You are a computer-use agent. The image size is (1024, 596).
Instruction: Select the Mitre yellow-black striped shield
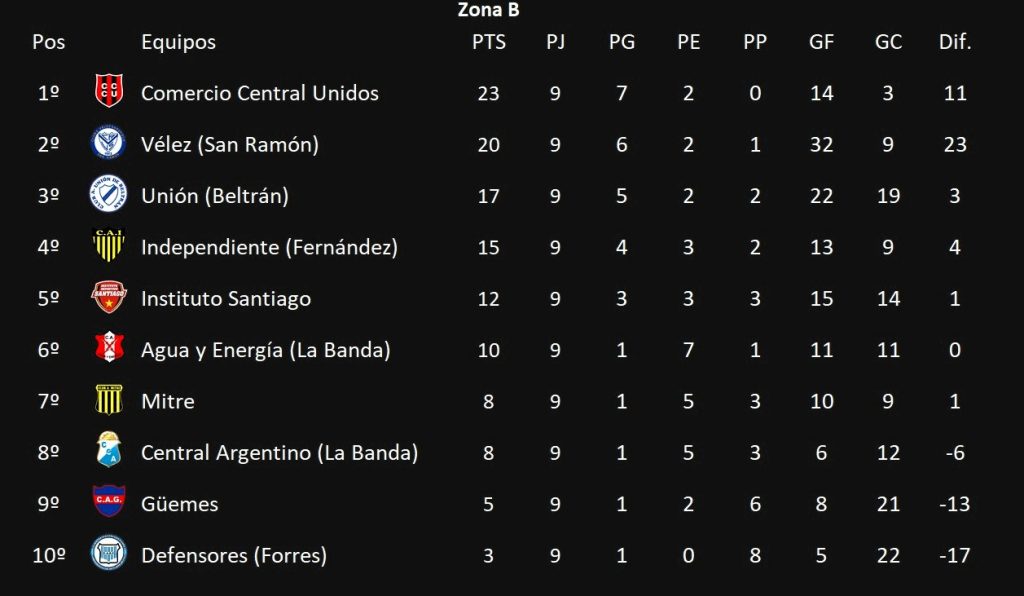point(108,399)
